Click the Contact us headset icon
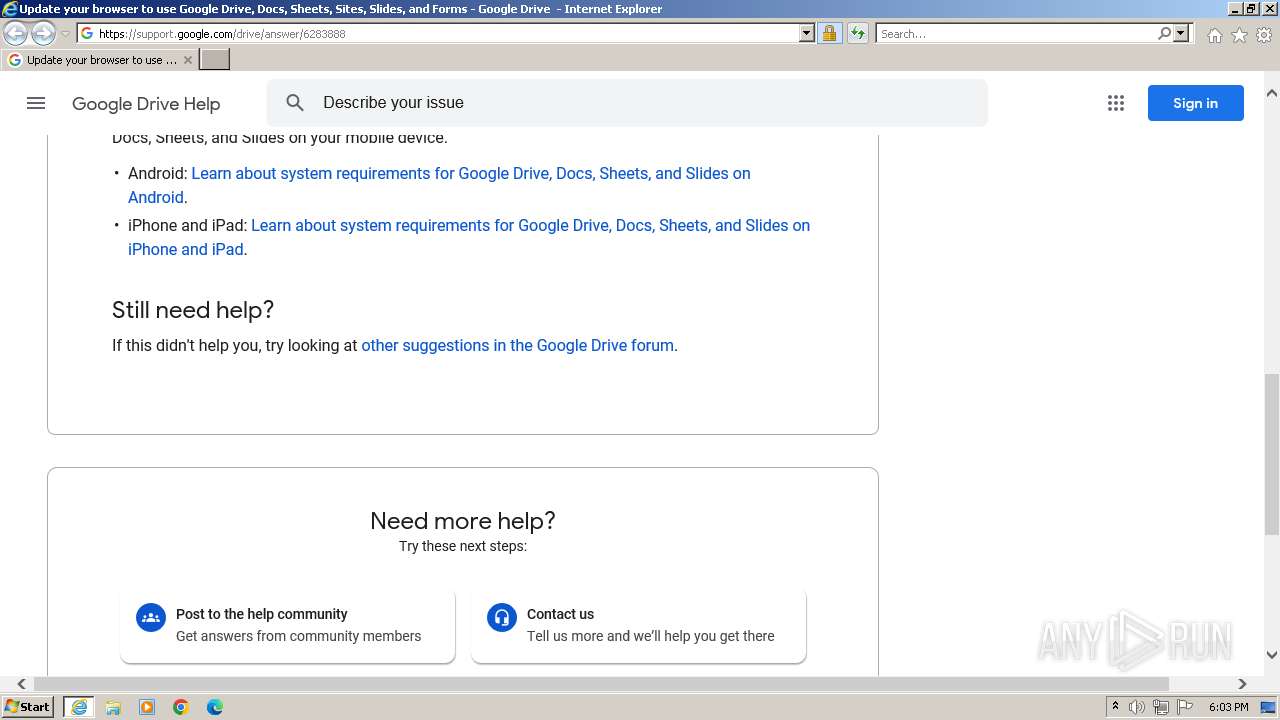This screenshot has width=1280, height=720. pyautogui.click(x=502, y=617)
